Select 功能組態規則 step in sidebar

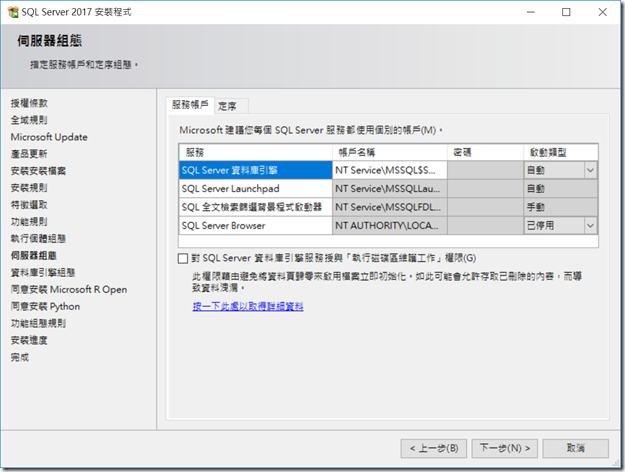click(38, 323)
